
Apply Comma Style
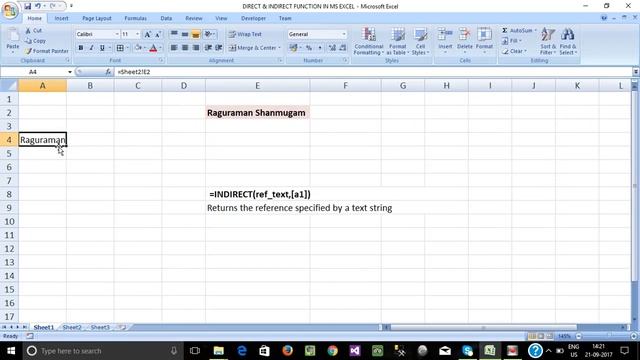pyautogui.click(x=320, y=48)
